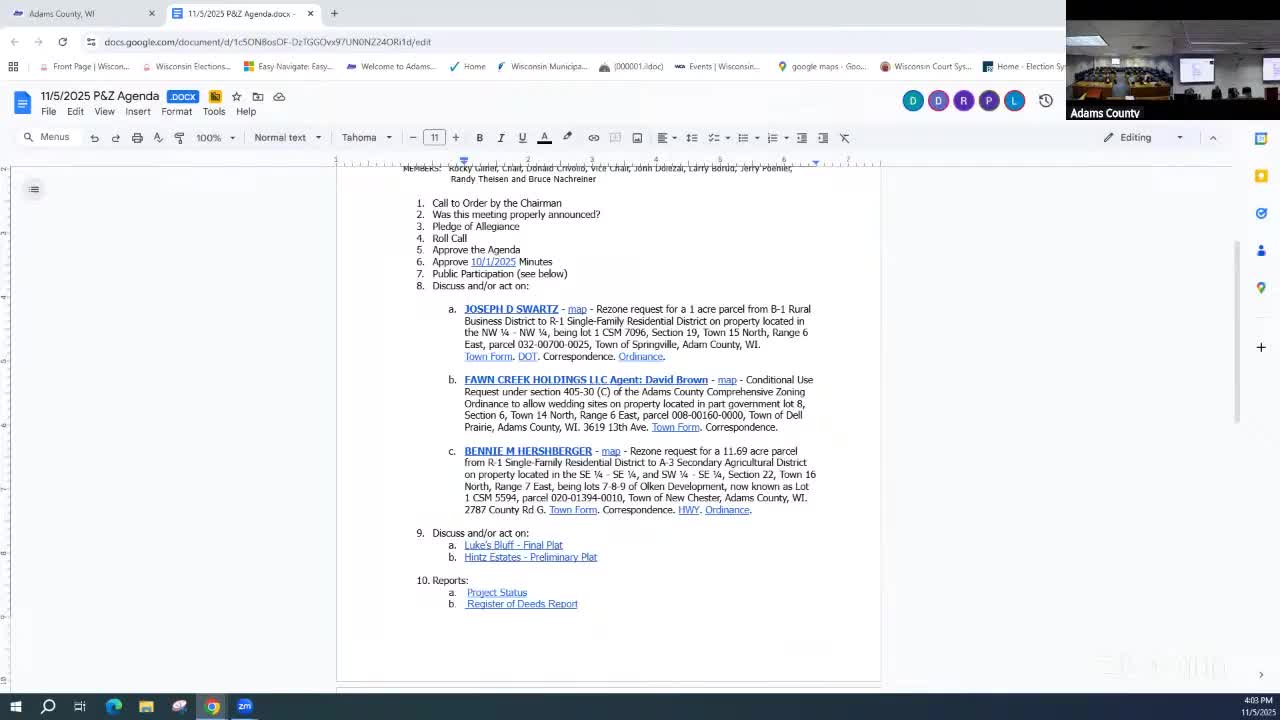
Task: Click the Undo arrow icon
Action: click(x=94, y=138)
